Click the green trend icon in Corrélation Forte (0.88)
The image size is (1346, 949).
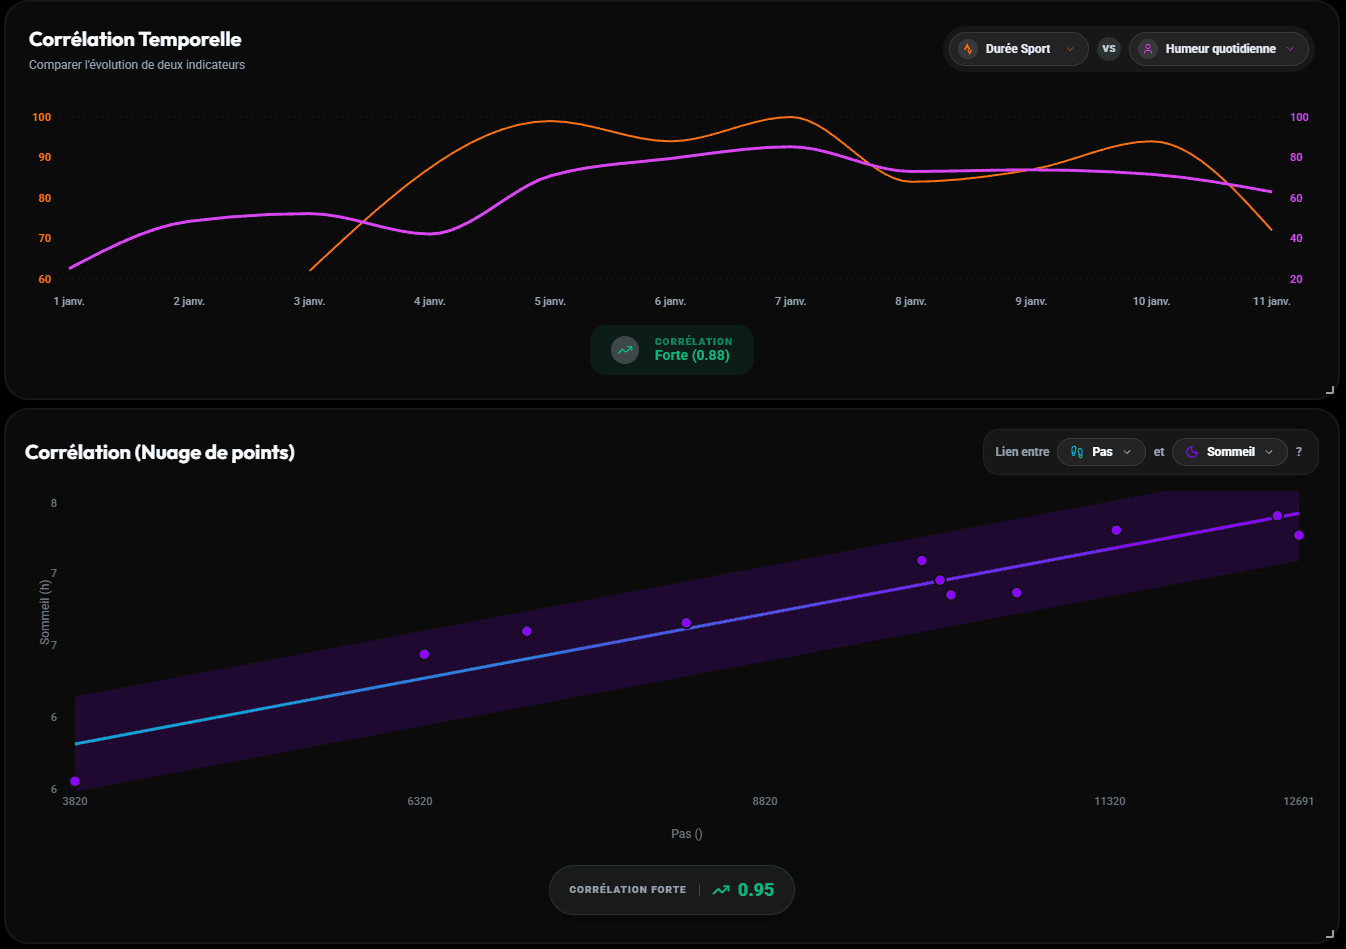click(625, 350)
